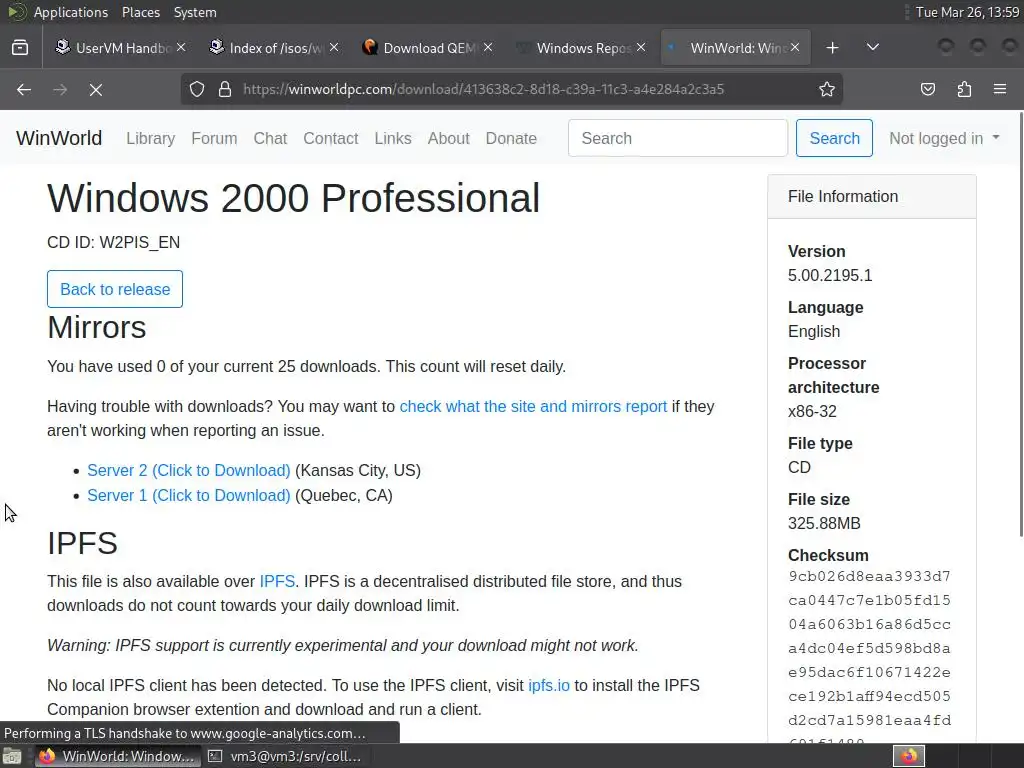
Task: Click version value 5.00.2195.1
Action: tap(829, 275)
